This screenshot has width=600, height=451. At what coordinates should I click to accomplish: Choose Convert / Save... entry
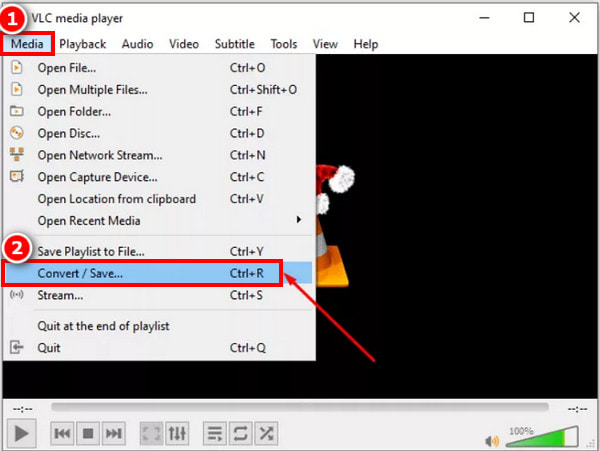point(159,273)
